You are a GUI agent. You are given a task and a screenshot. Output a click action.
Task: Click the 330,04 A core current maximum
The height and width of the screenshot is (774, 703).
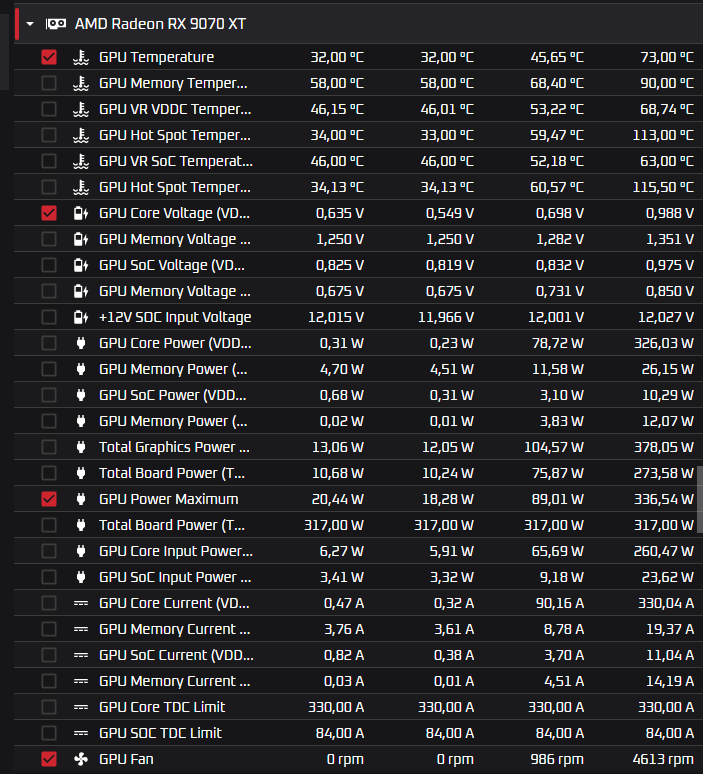[666, 603]
